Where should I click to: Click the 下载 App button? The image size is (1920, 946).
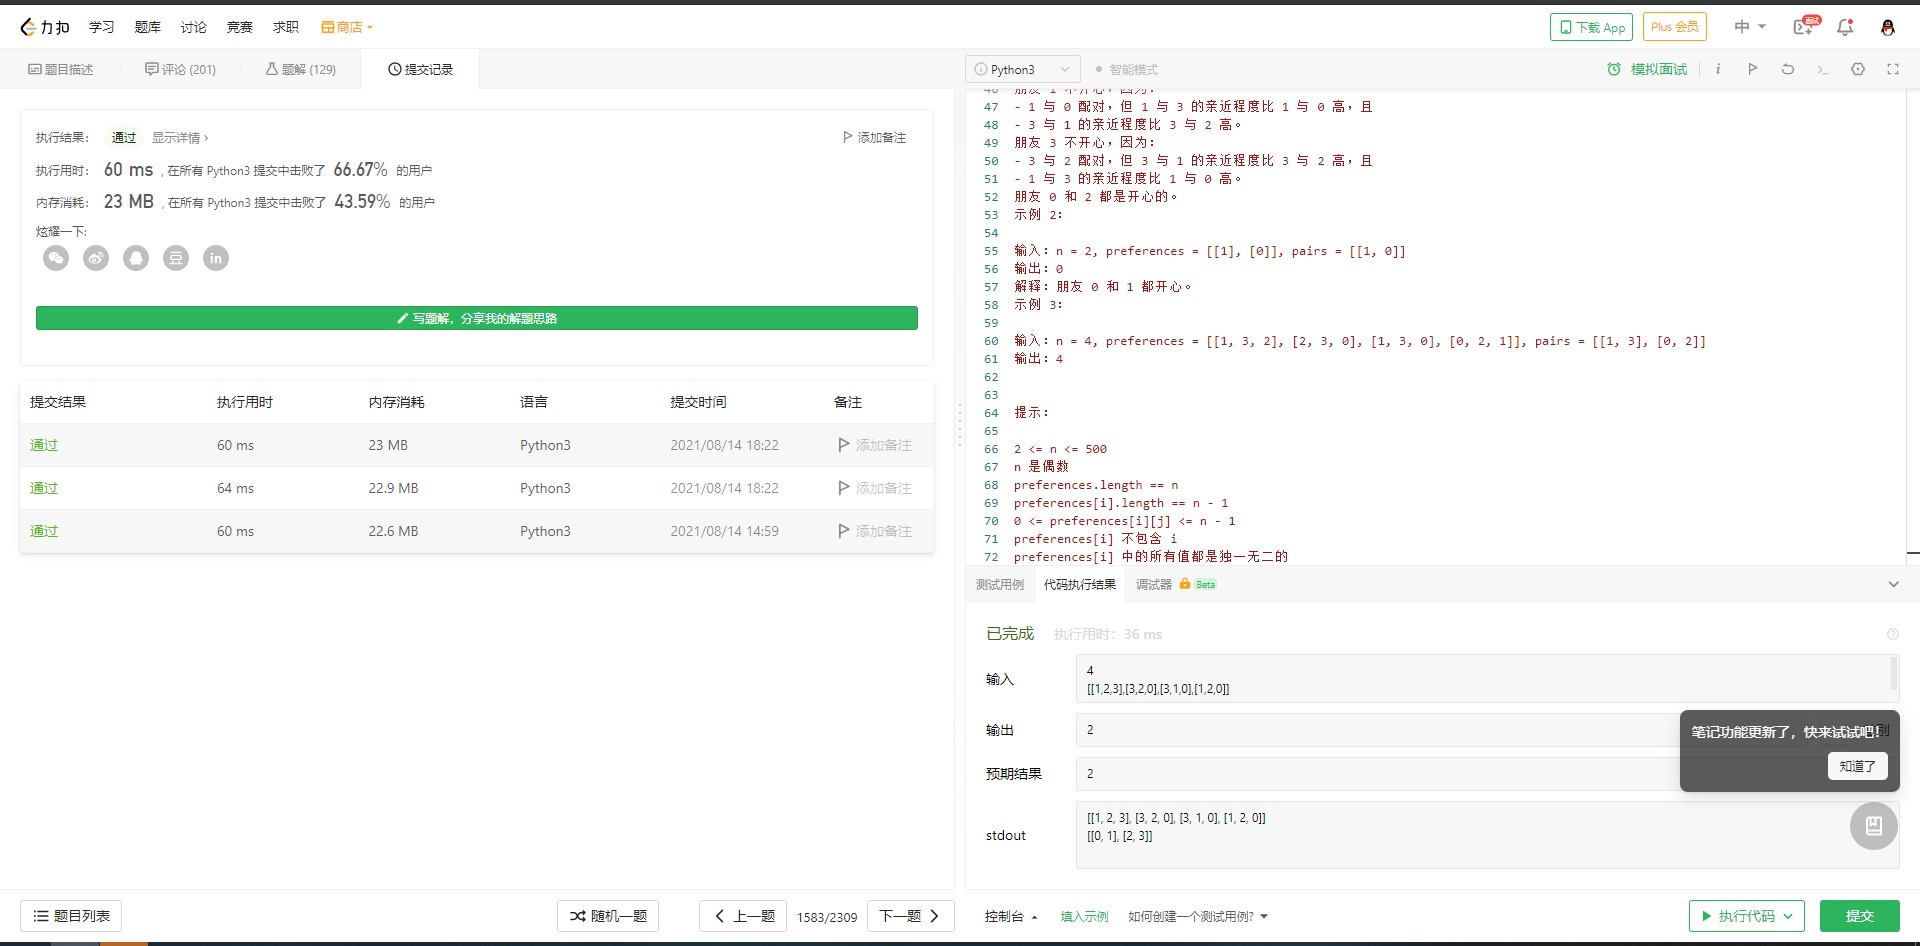coord(1591,27)
